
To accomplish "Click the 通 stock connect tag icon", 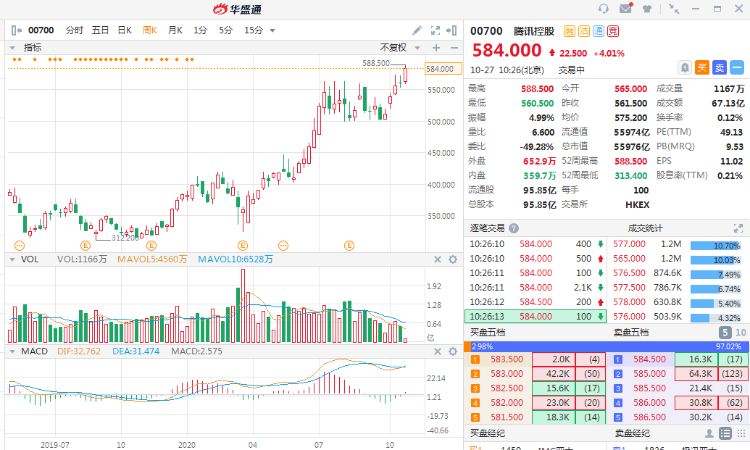I will (598, 32).
